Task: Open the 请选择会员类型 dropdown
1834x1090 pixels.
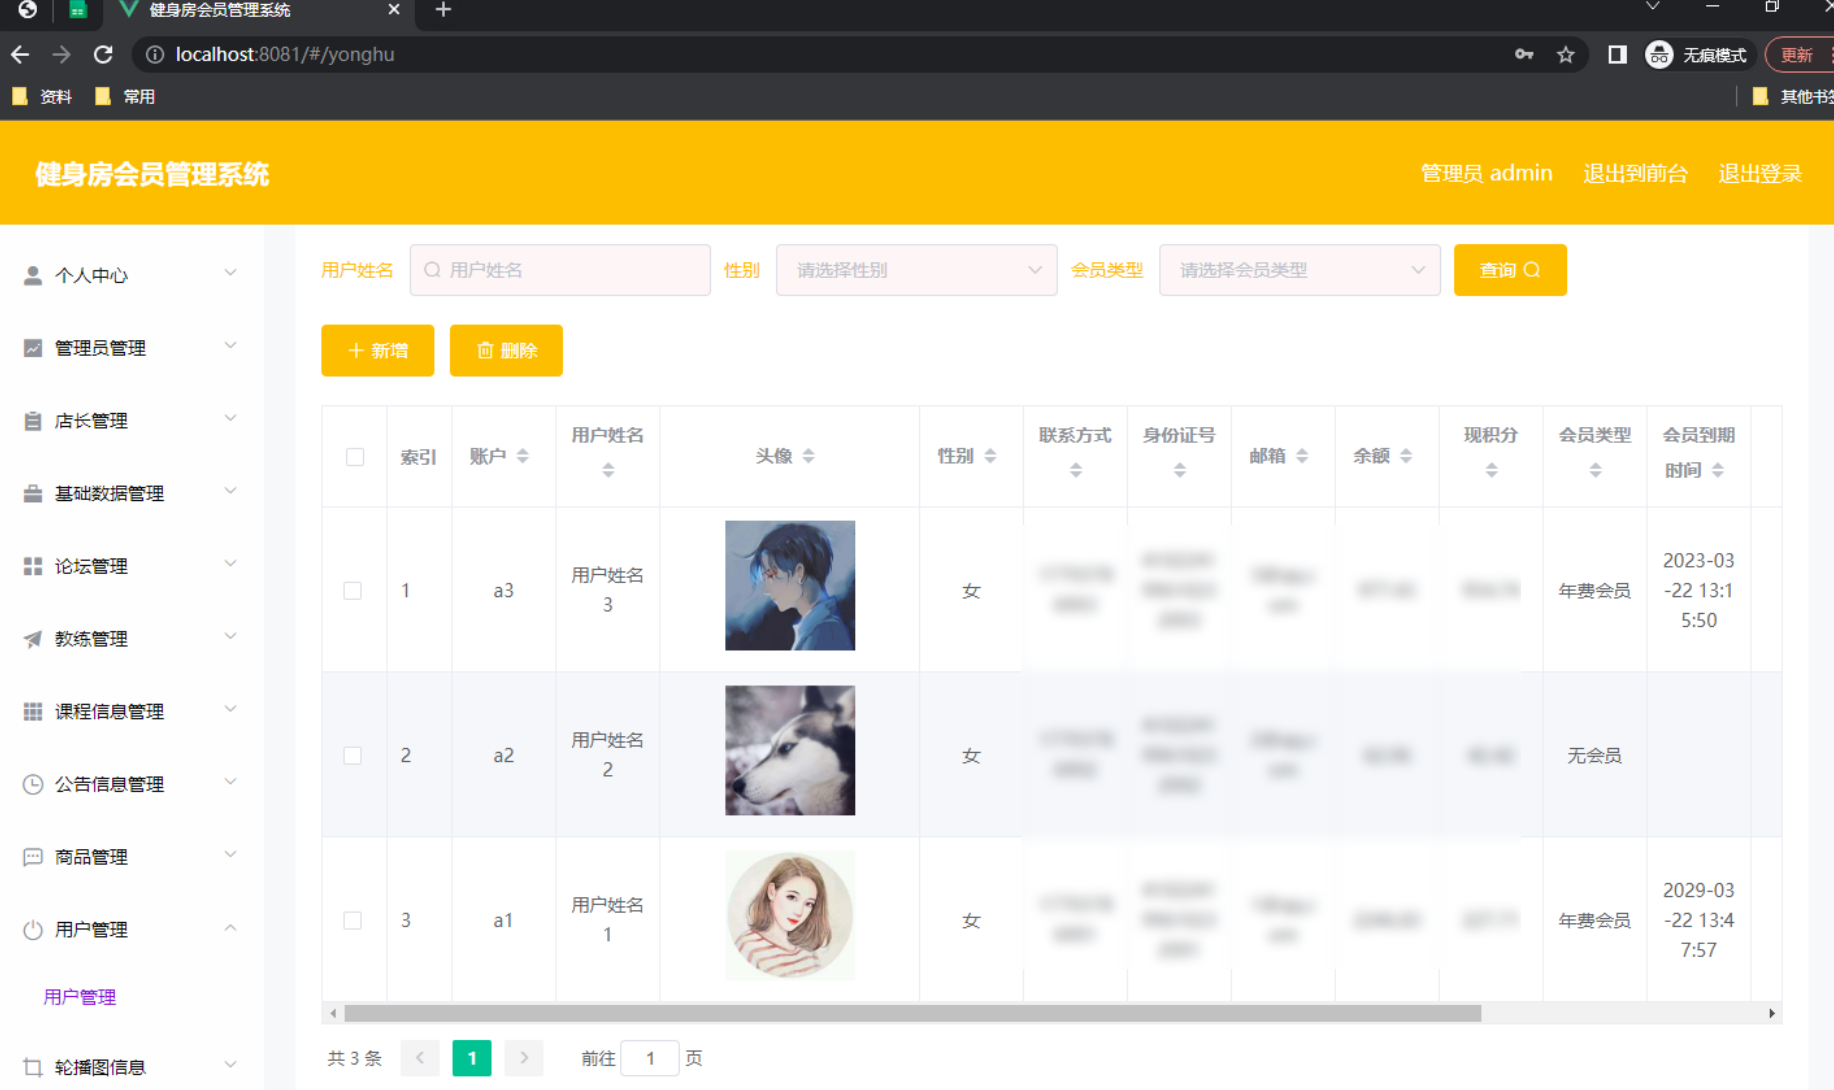Action: click(1299, 270)
